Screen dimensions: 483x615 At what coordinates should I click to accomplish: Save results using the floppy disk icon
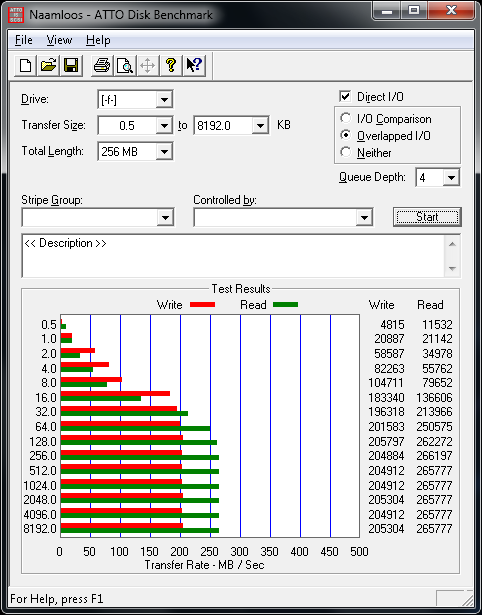pyautogui.click(x=71, y=65)
